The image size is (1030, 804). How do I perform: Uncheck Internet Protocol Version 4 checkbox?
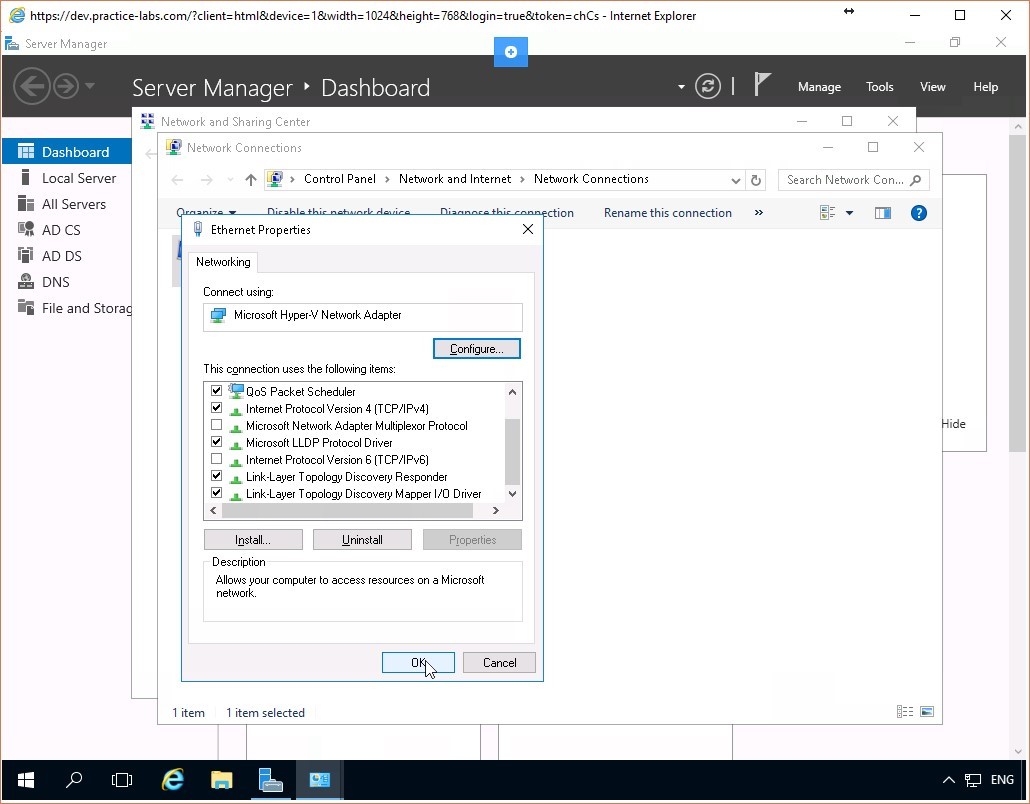point(216,409)
